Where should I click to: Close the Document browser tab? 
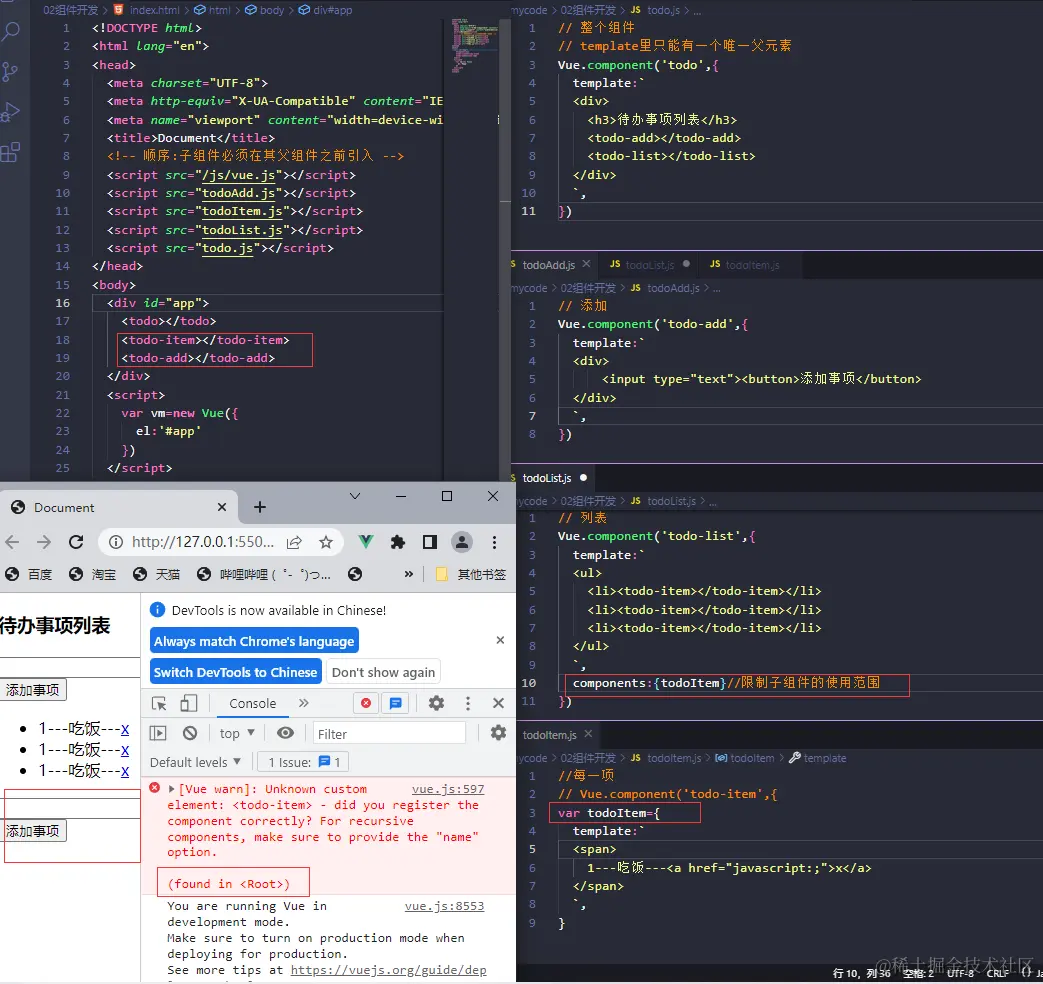click(x=222, y=507)
